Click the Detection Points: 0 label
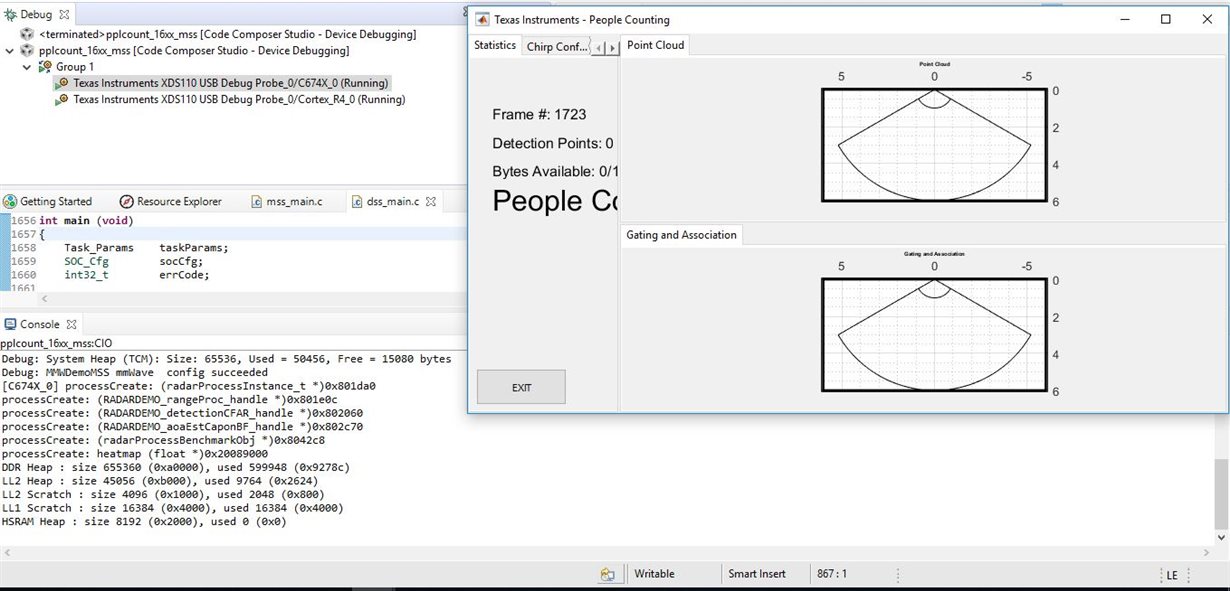This screenshot has width=1230, height=591. click(553, 144)
